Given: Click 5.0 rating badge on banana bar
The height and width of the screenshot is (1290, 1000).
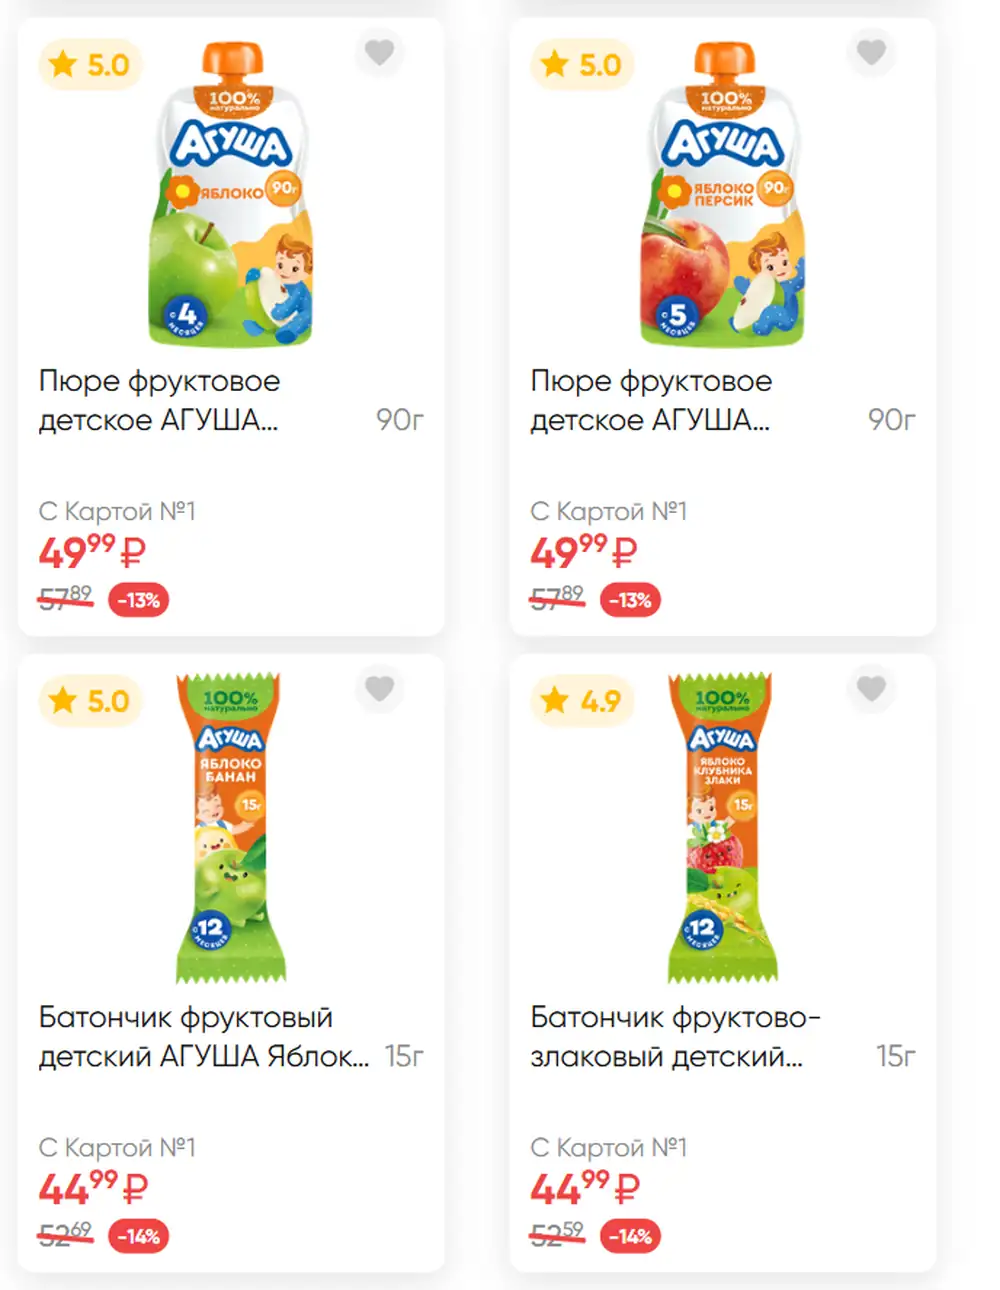Looking at the screenshot, I should coord(90,701).
